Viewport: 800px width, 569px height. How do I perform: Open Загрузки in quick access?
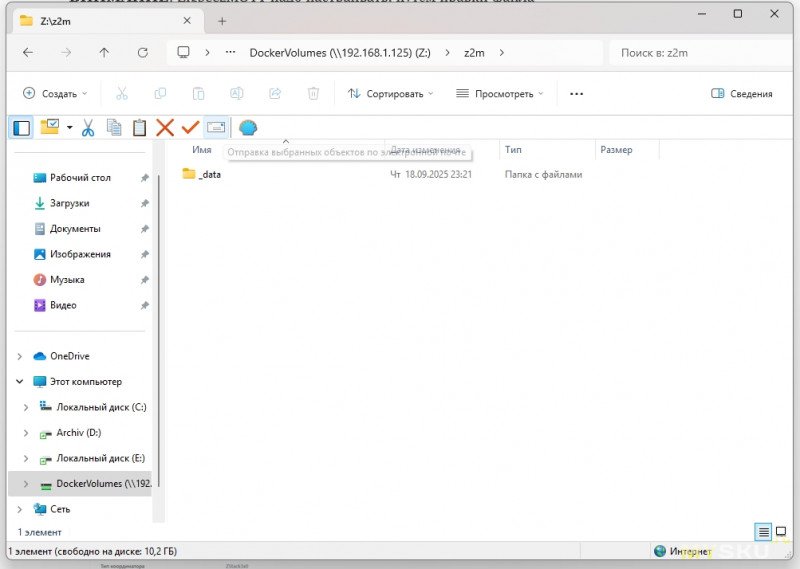pos(69,203)
